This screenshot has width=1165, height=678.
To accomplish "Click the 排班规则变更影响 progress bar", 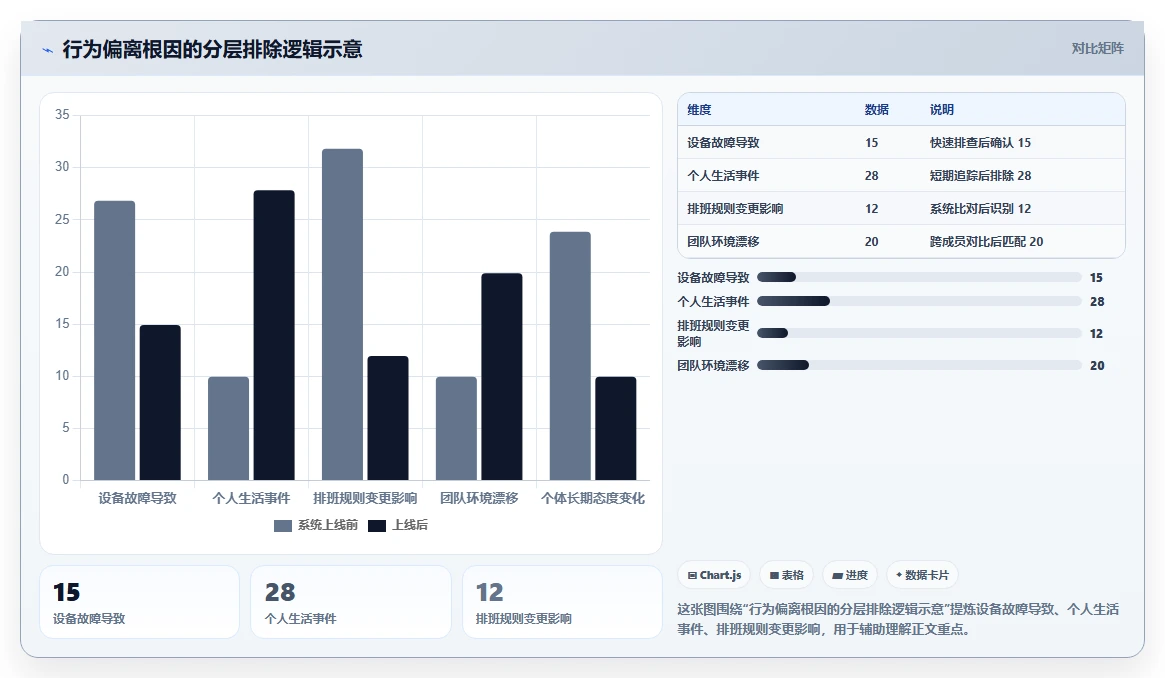I will click(x=919, y=333).
